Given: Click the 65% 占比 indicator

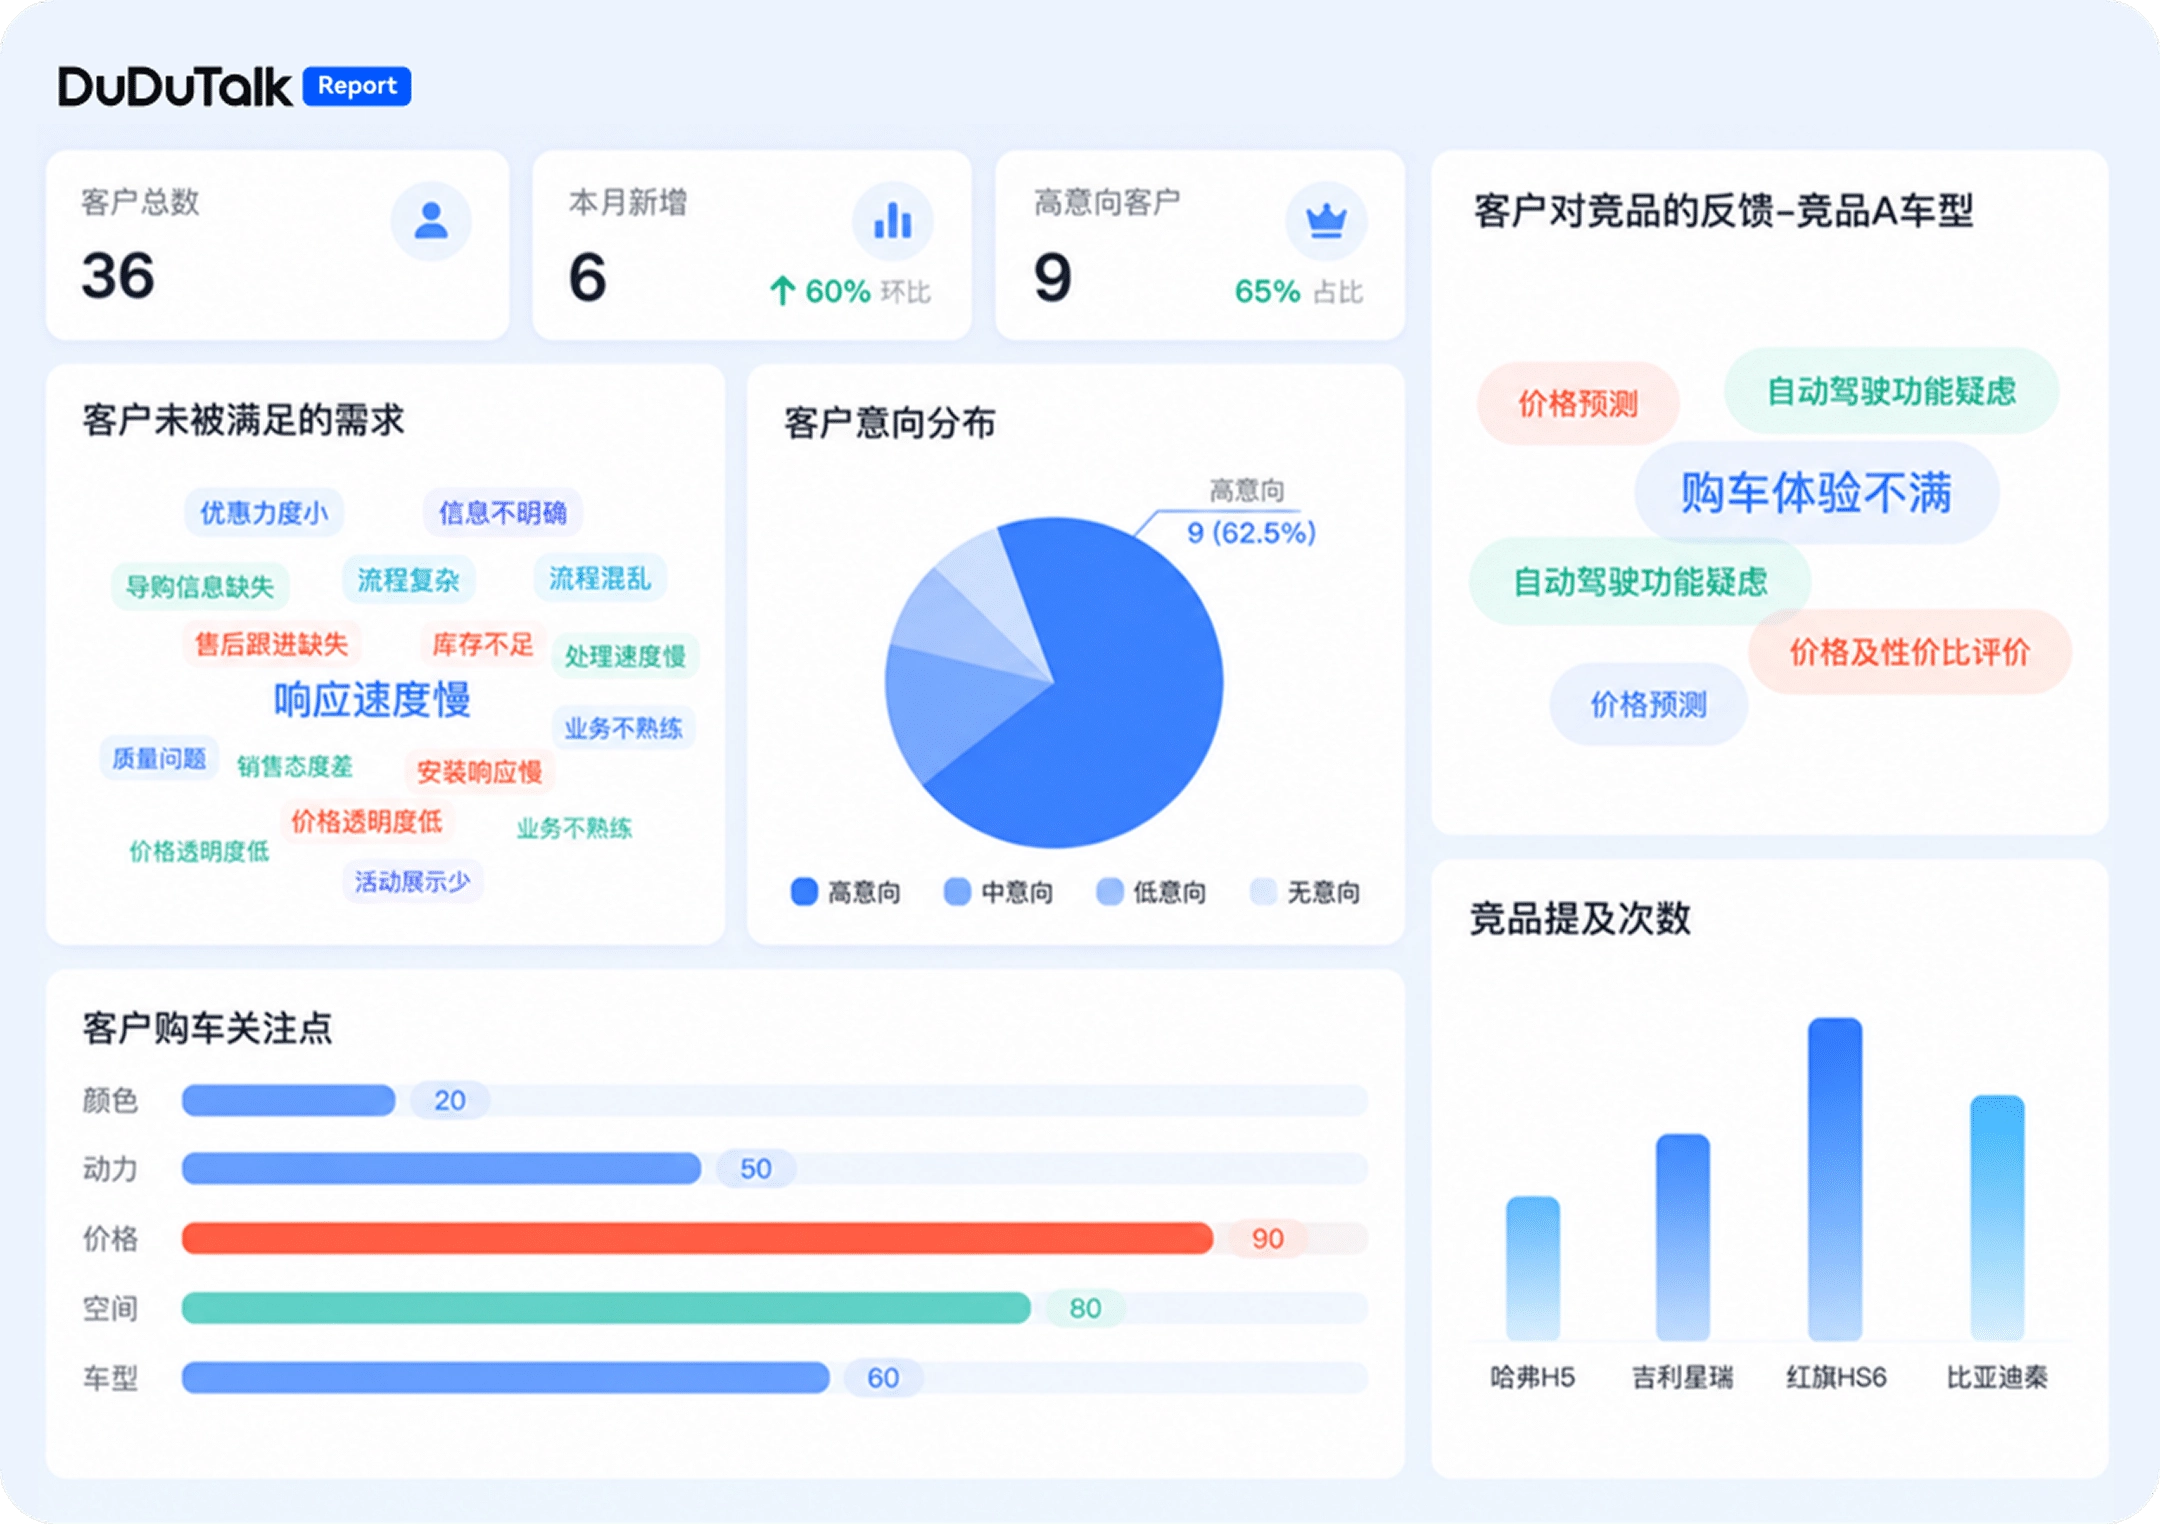Looking at the screenshot, I should click(x=1299, y=291).
